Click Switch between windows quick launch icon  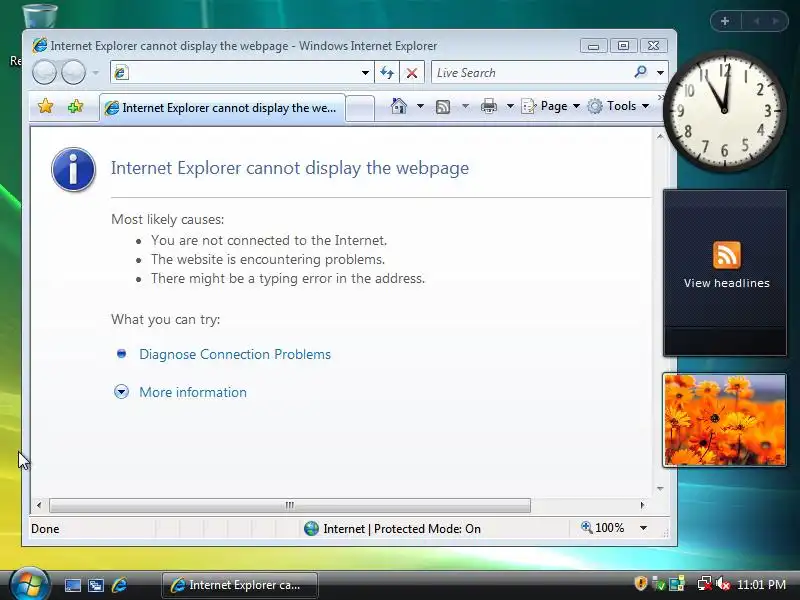click(96, 585)
